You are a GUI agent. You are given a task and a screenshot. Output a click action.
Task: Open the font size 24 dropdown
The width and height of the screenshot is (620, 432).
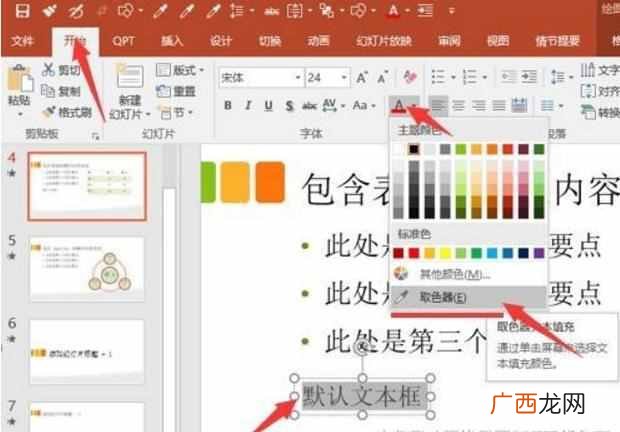(344, 77)
